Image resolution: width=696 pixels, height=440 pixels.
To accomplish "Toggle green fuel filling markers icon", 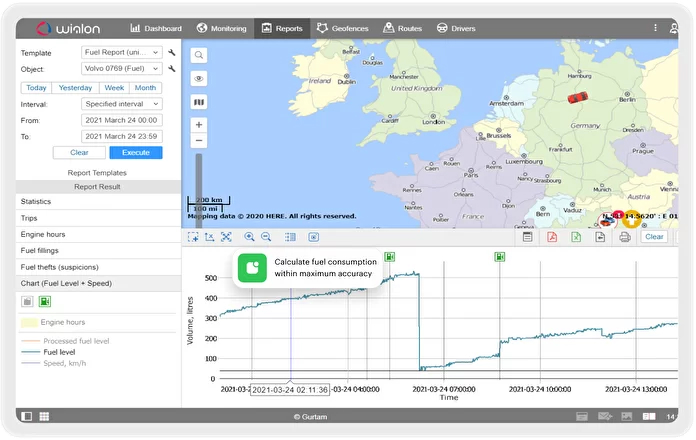I will [x=45, y=301].
